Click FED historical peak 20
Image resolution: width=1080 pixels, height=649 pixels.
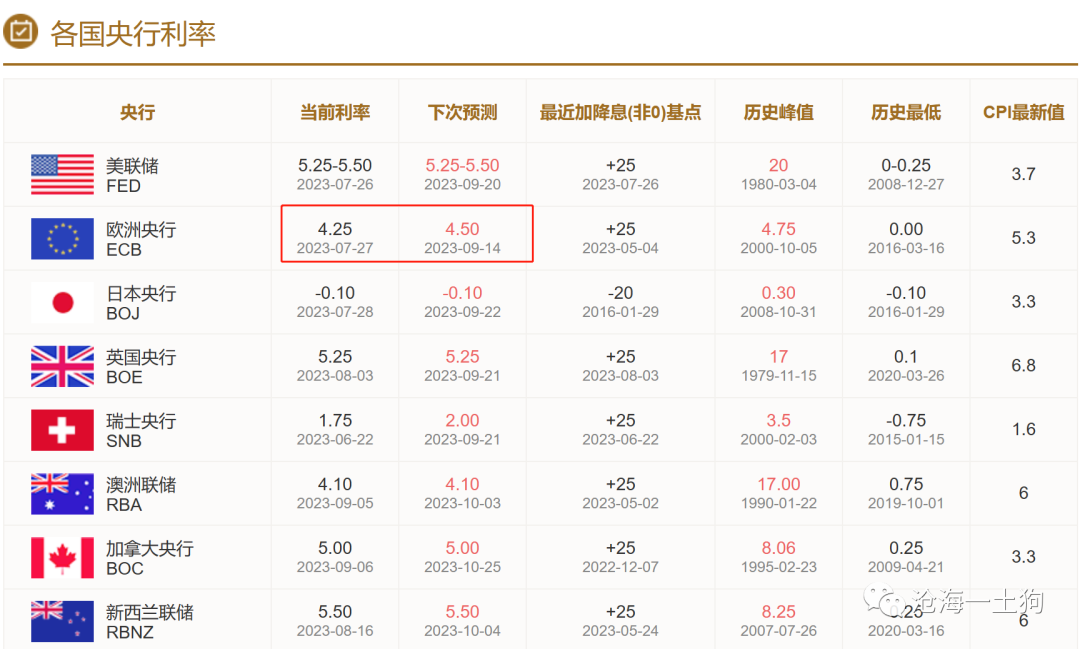pos(778,165)
